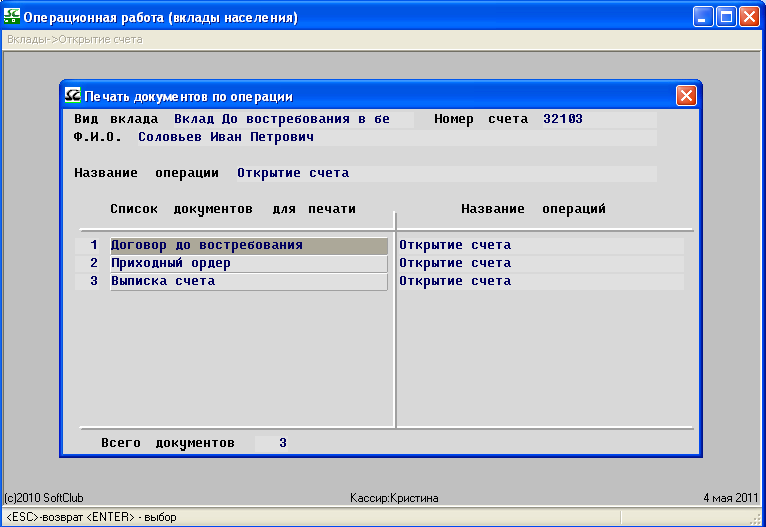Click the Кассир:Кристина status text

pyautogui.click(x=394, y=498)
